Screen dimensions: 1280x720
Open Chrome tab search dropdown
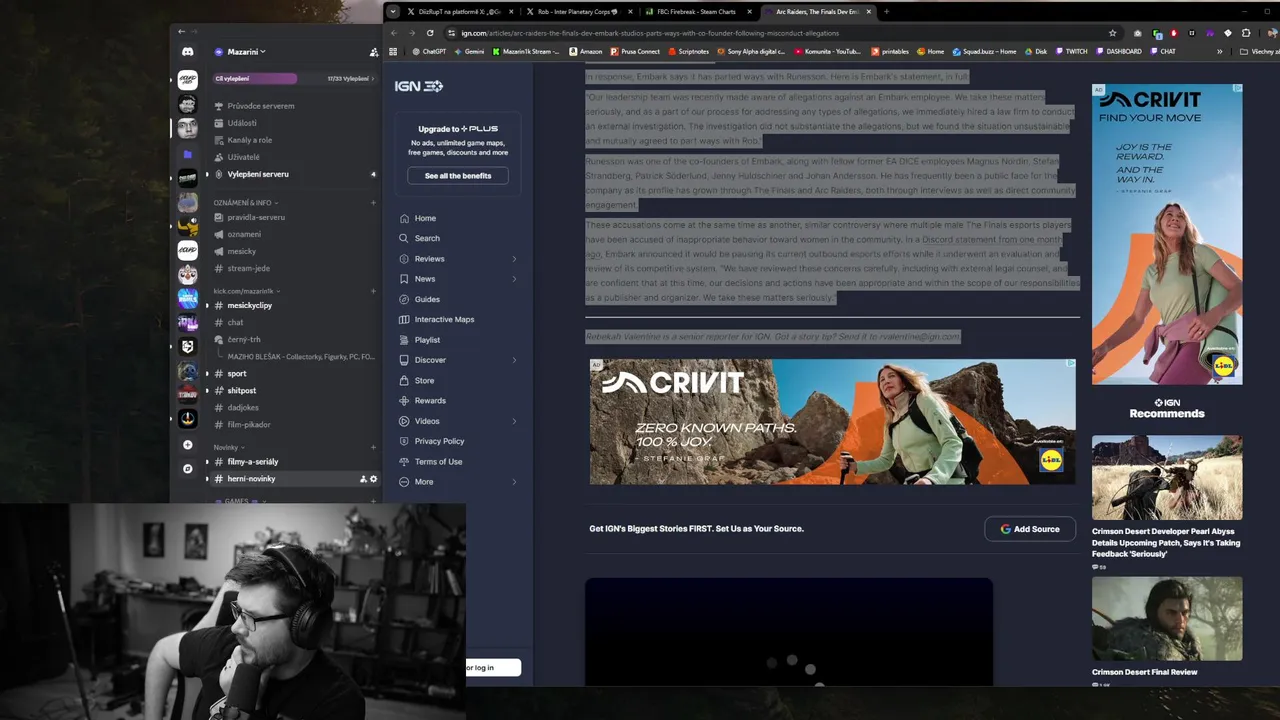[x=393, y=12]
